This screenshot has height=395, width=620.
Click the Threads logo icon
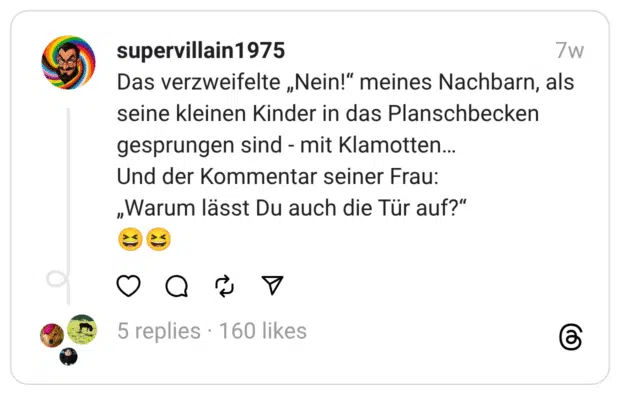pos(571,337)
